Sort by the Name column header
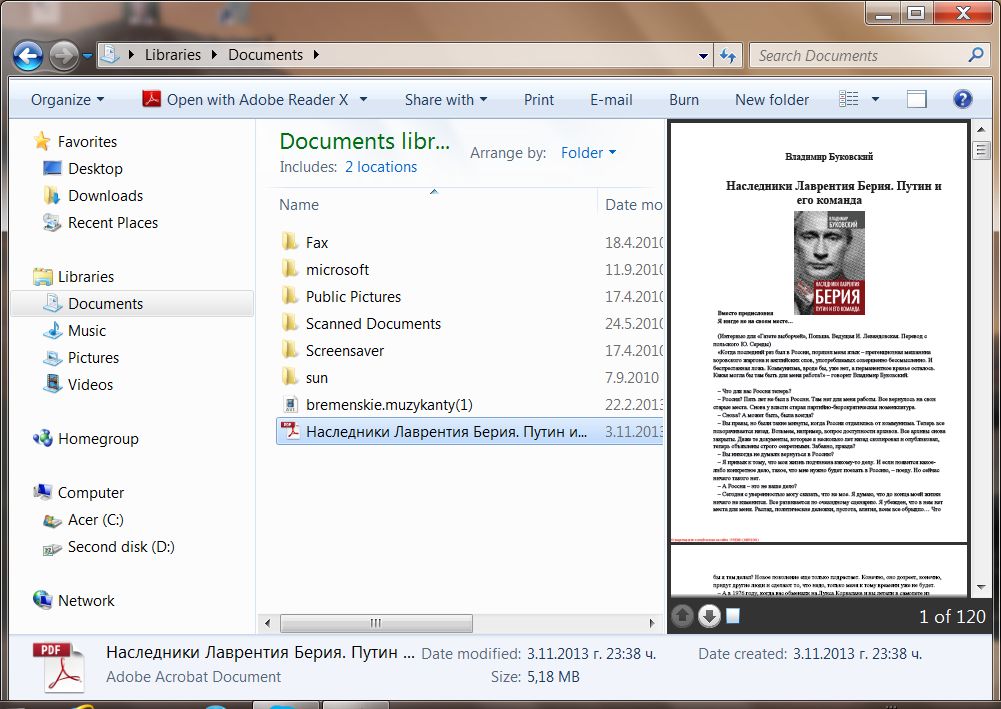Screen dimensions: 1001x709 pyautogui.click(x=299, y=205)
